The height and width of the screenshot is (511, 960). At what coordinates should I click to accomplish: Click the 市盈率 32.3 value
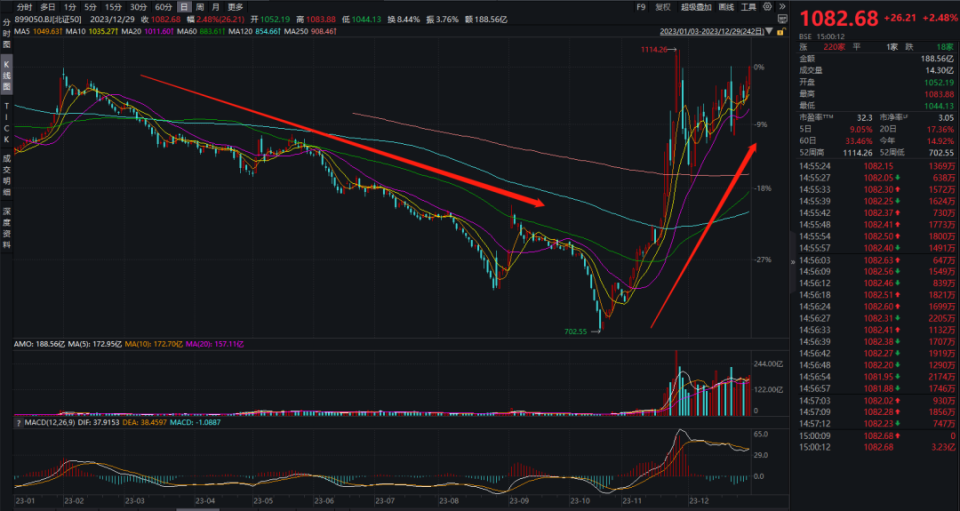tap(864, 117)
